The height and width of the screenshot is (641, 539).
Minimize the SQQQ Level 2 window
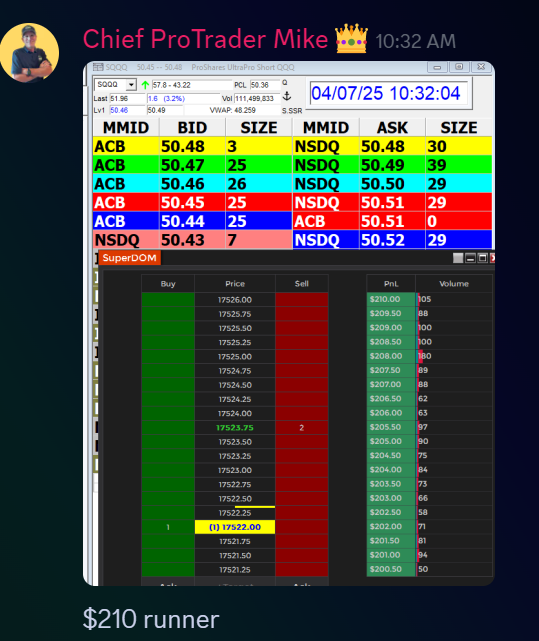437,67
